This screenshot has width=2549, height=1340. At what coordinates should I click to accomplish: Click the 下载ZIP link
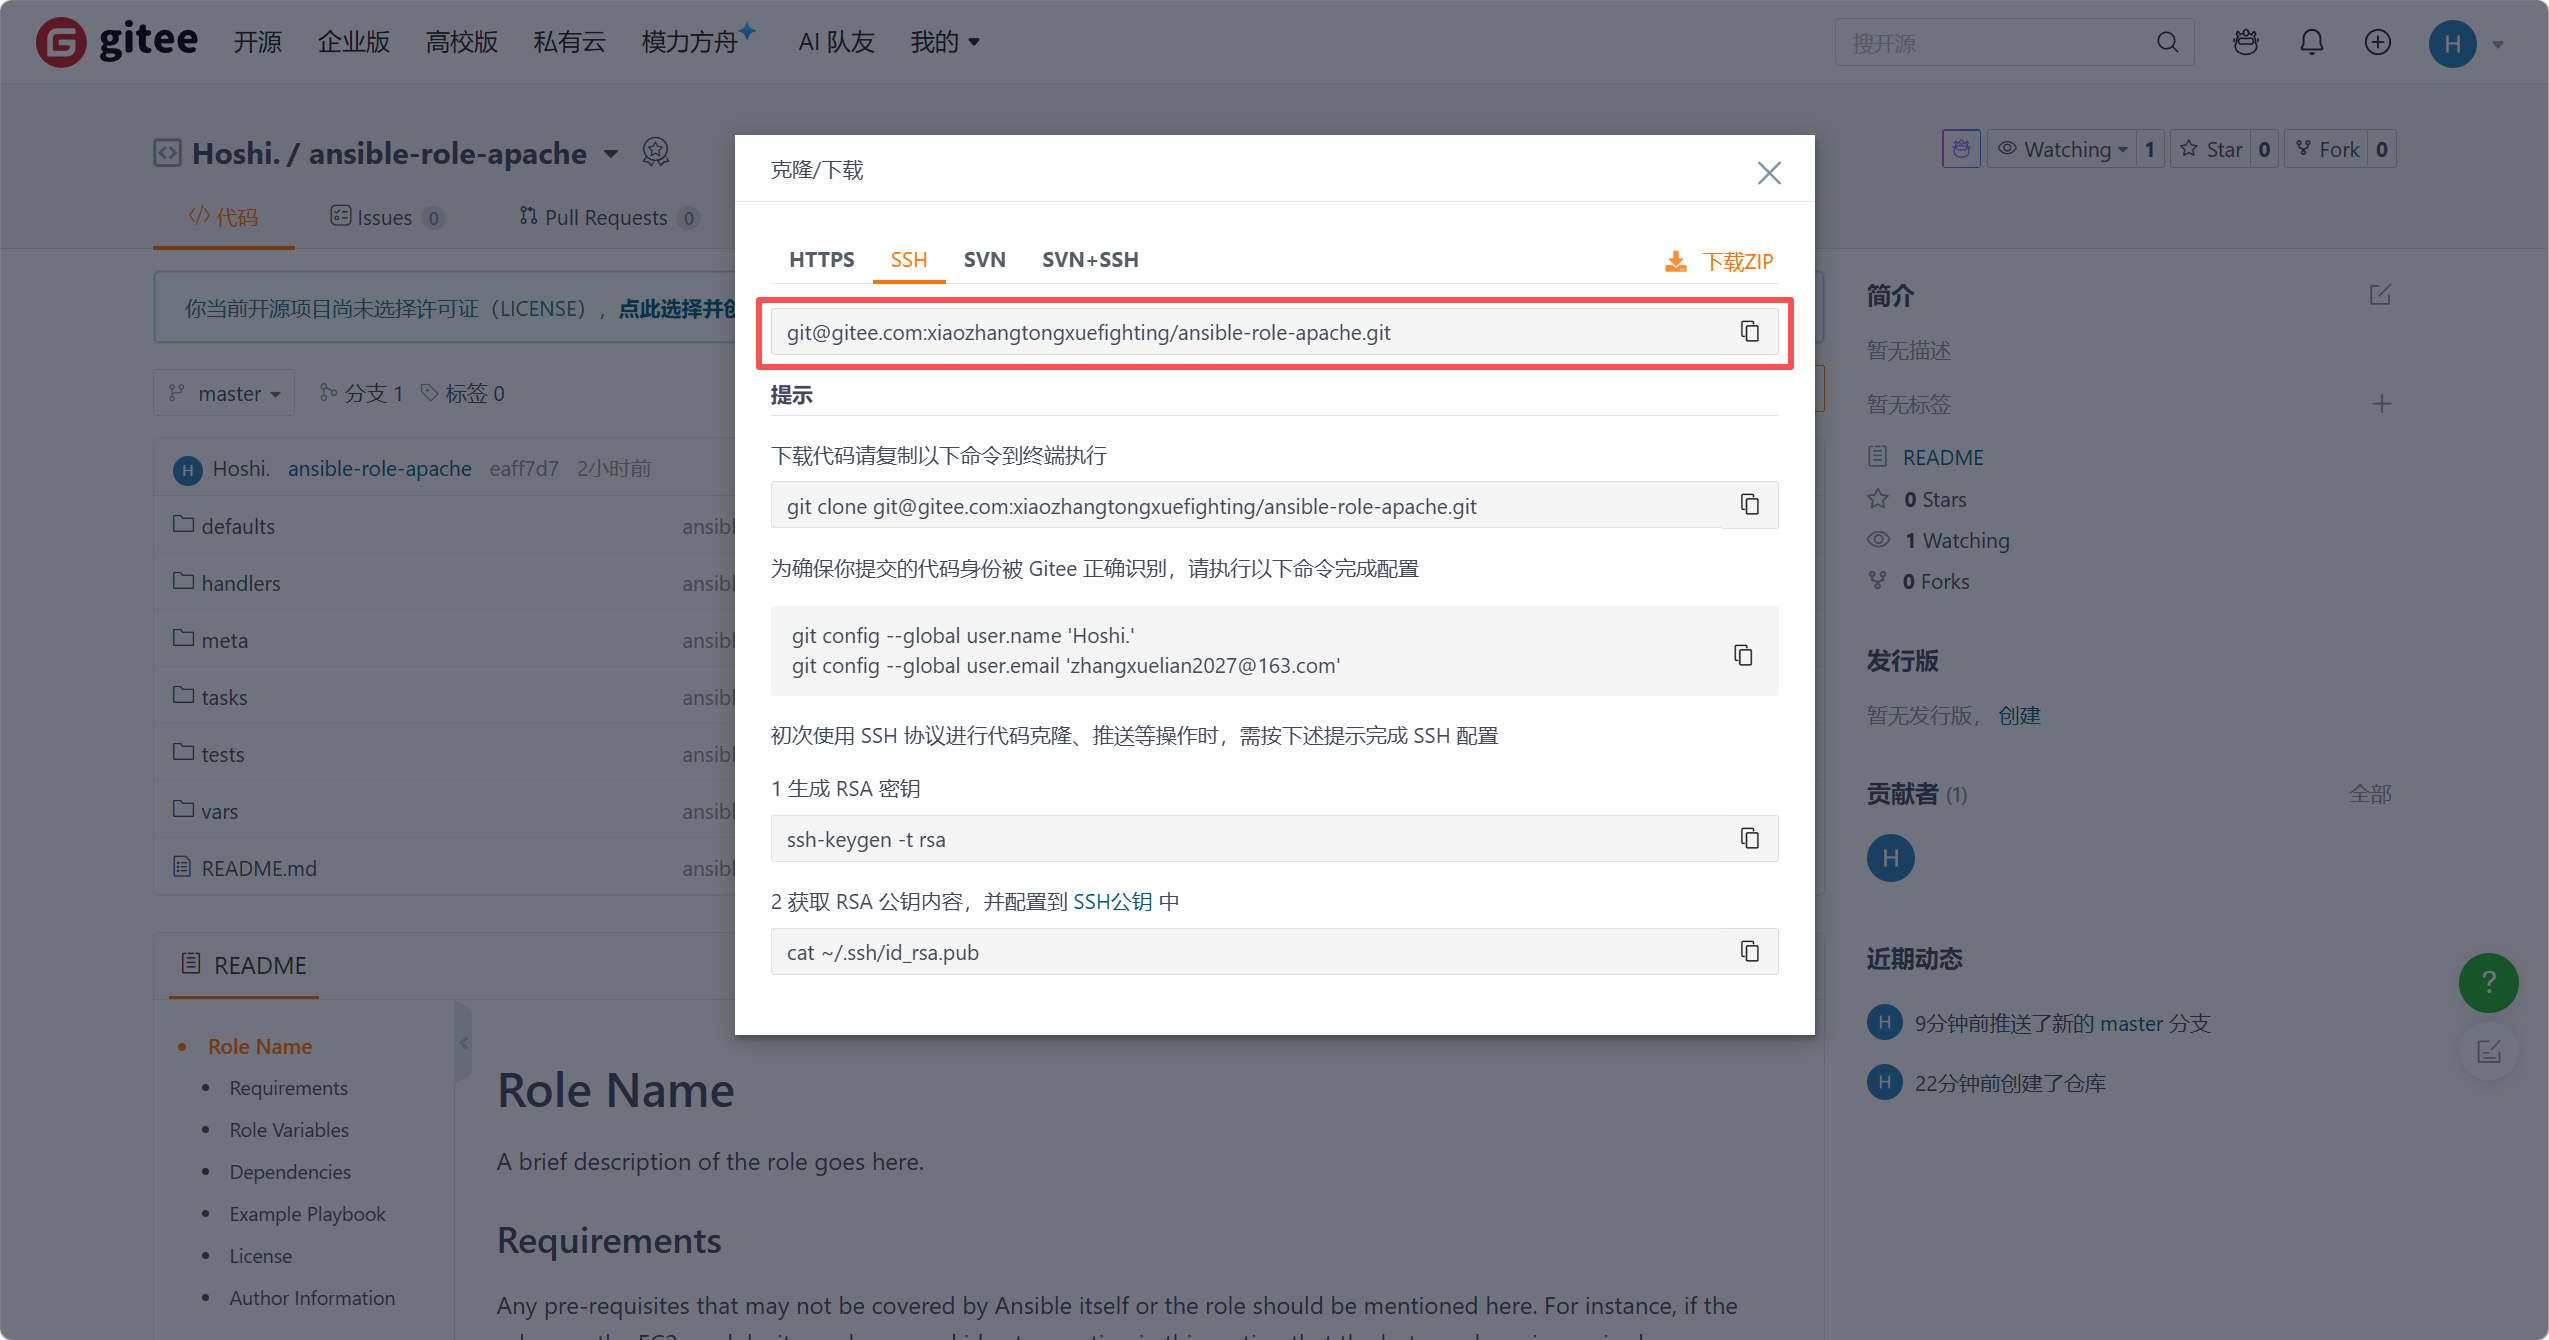[1738, 262]
